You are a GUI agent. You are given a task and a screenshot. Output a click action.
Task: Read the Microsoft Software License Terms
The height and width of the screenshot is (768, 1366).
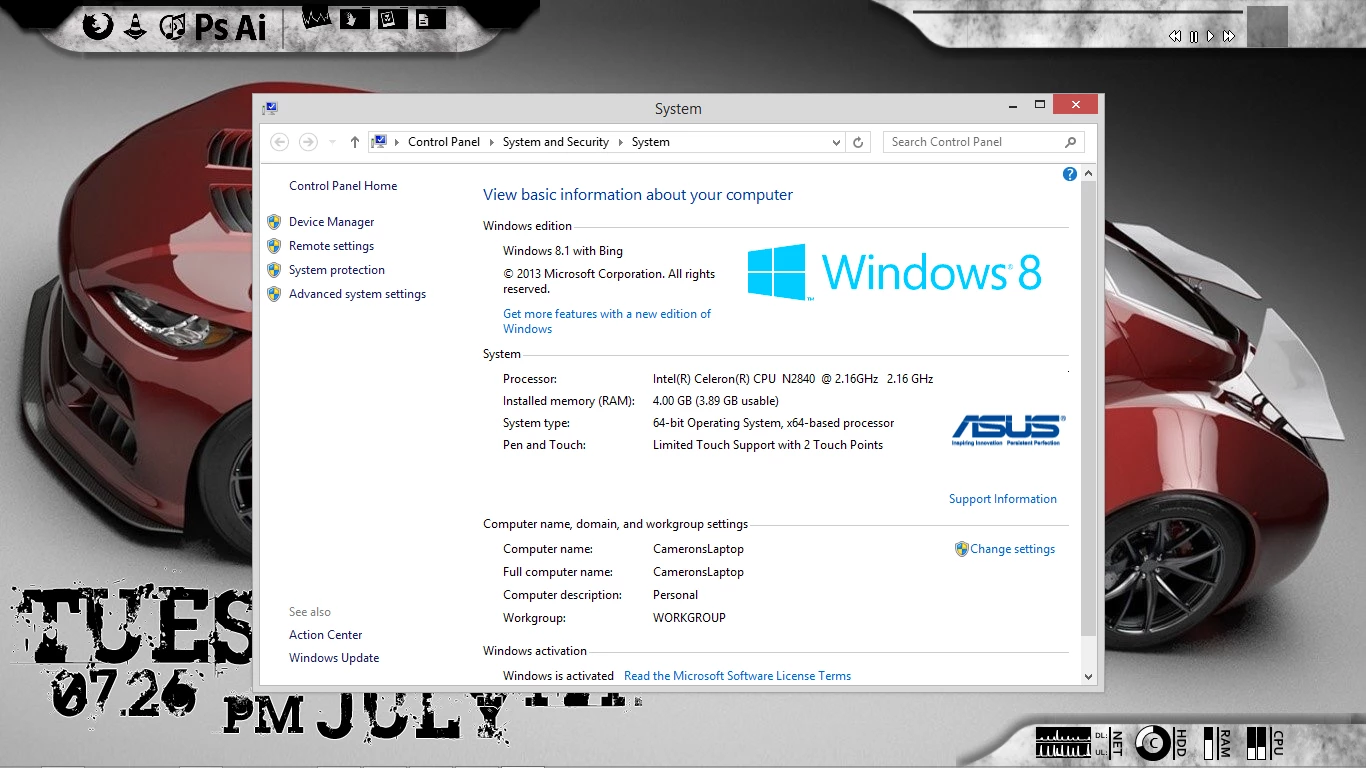(737, 676)
